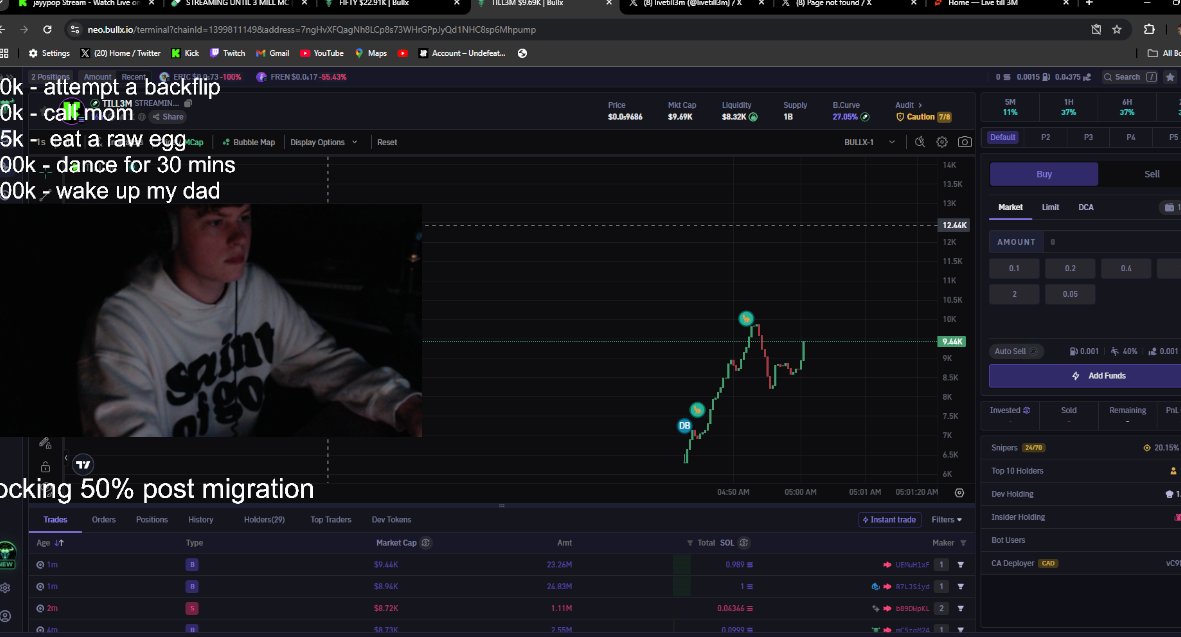This screenshot has height=637, width=1181.
Task: Take chart snapshot with camera icon
Action: pos(964,142)
